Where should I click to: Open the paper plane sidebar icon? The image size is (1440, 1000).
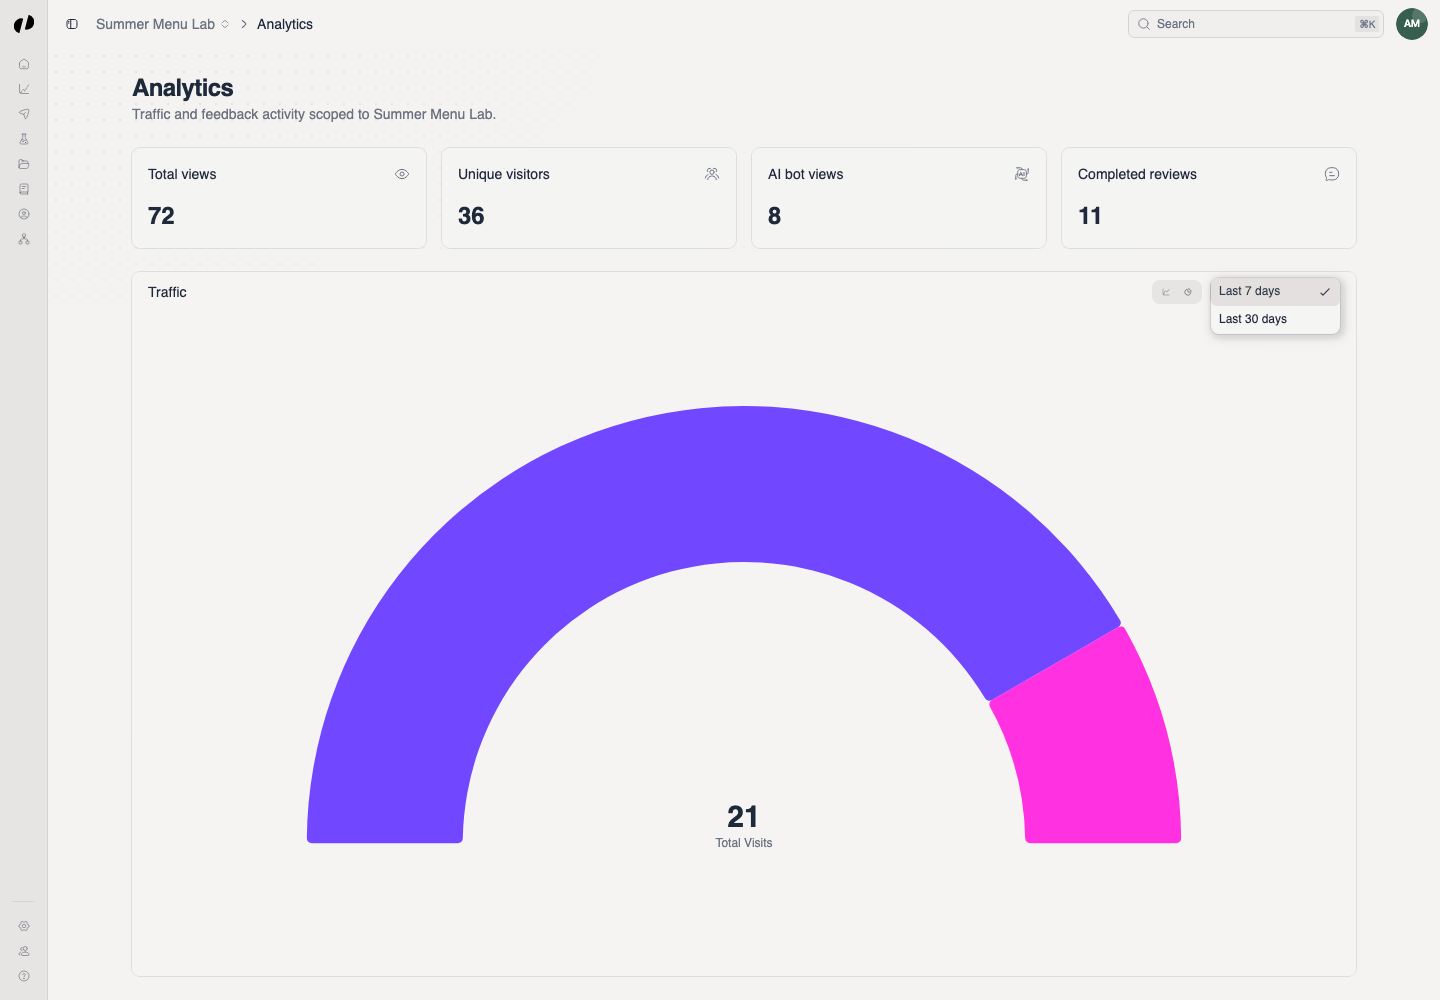click(x=24, y=114)
